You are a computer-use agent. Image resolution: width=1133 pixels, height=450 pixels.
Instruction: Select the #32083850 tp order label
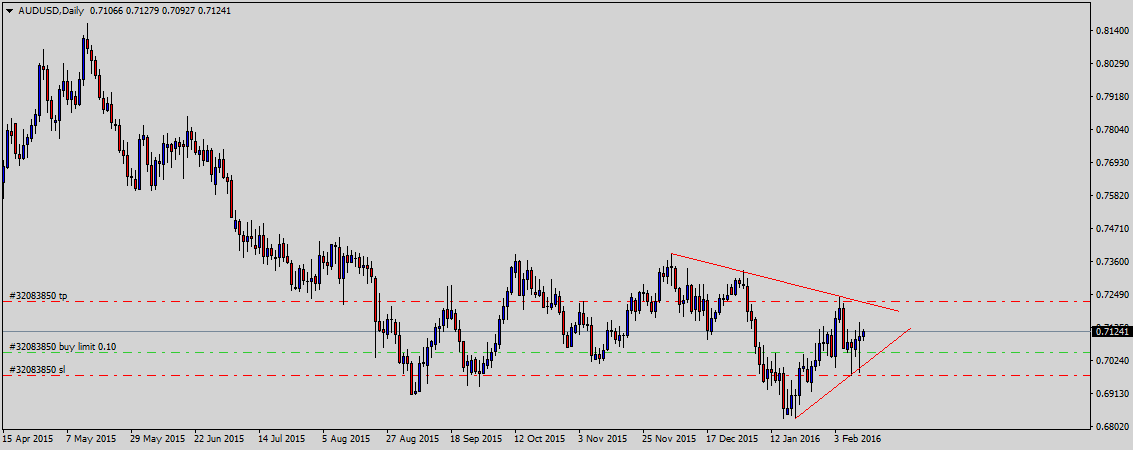(38, 296)
